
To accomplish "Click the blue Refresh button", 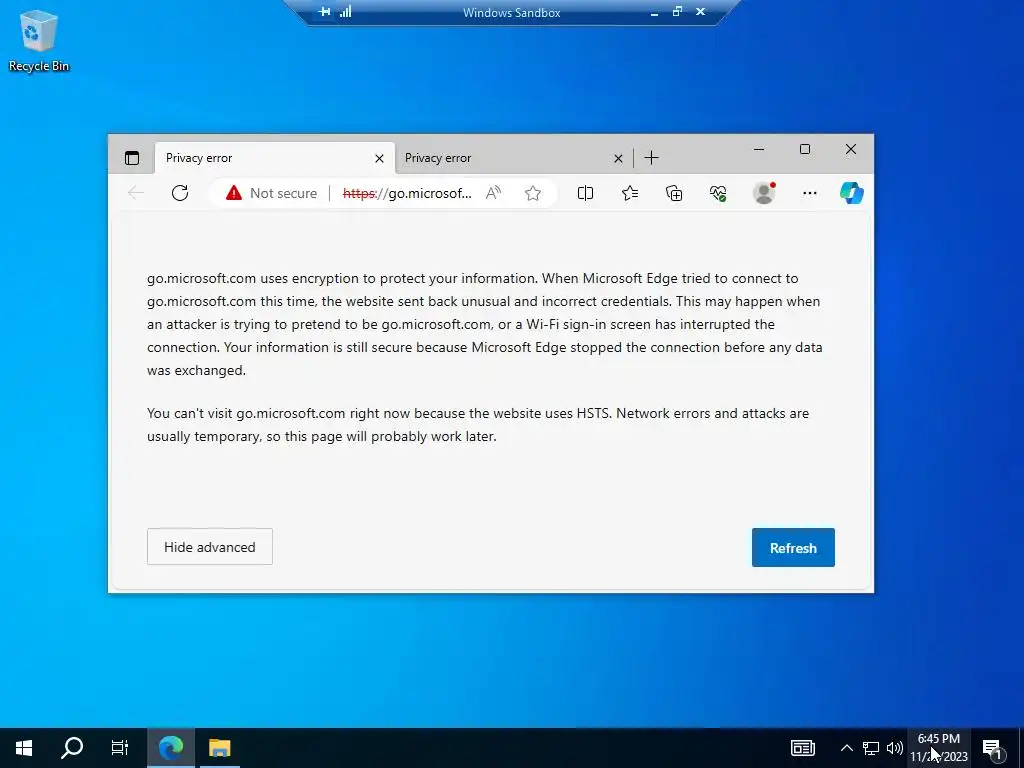I will click(793, 547).
